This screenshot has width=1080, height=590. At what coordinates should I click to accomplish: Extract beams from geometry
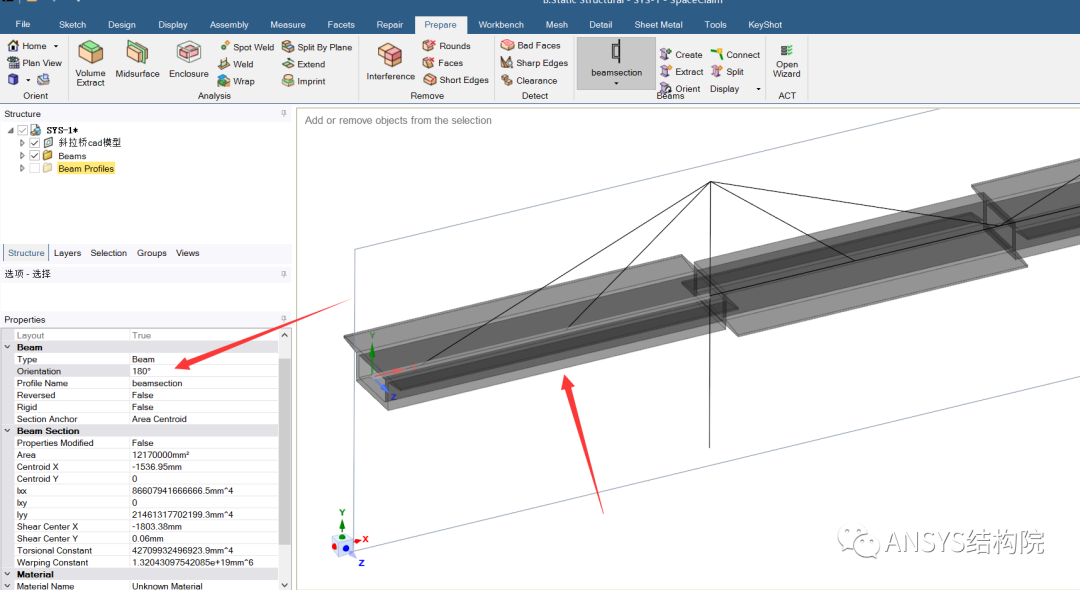(x=682, y=72)
